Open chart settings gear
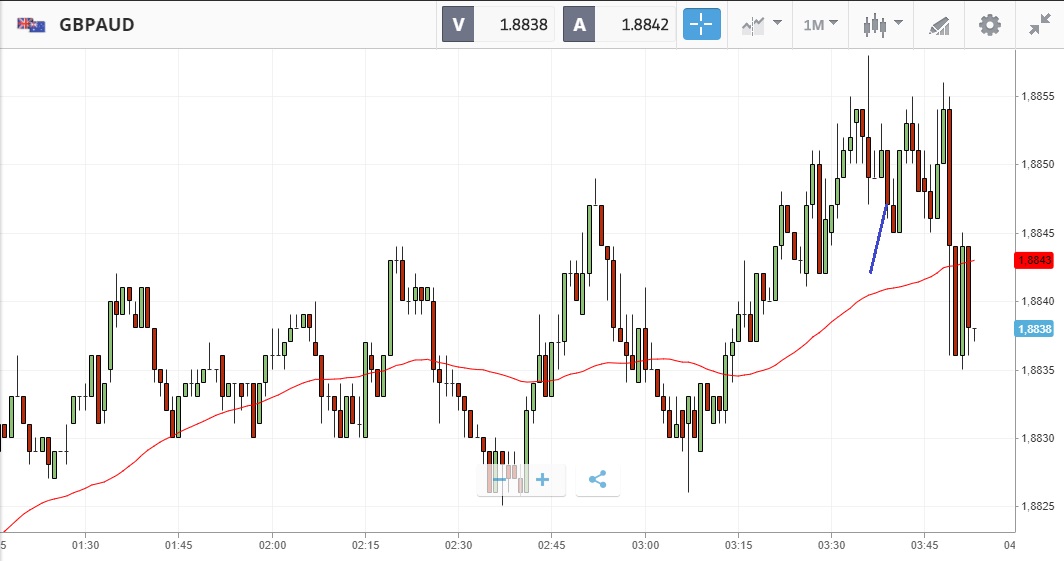The width and height of the screenshot is (1064, 561). 989,24
